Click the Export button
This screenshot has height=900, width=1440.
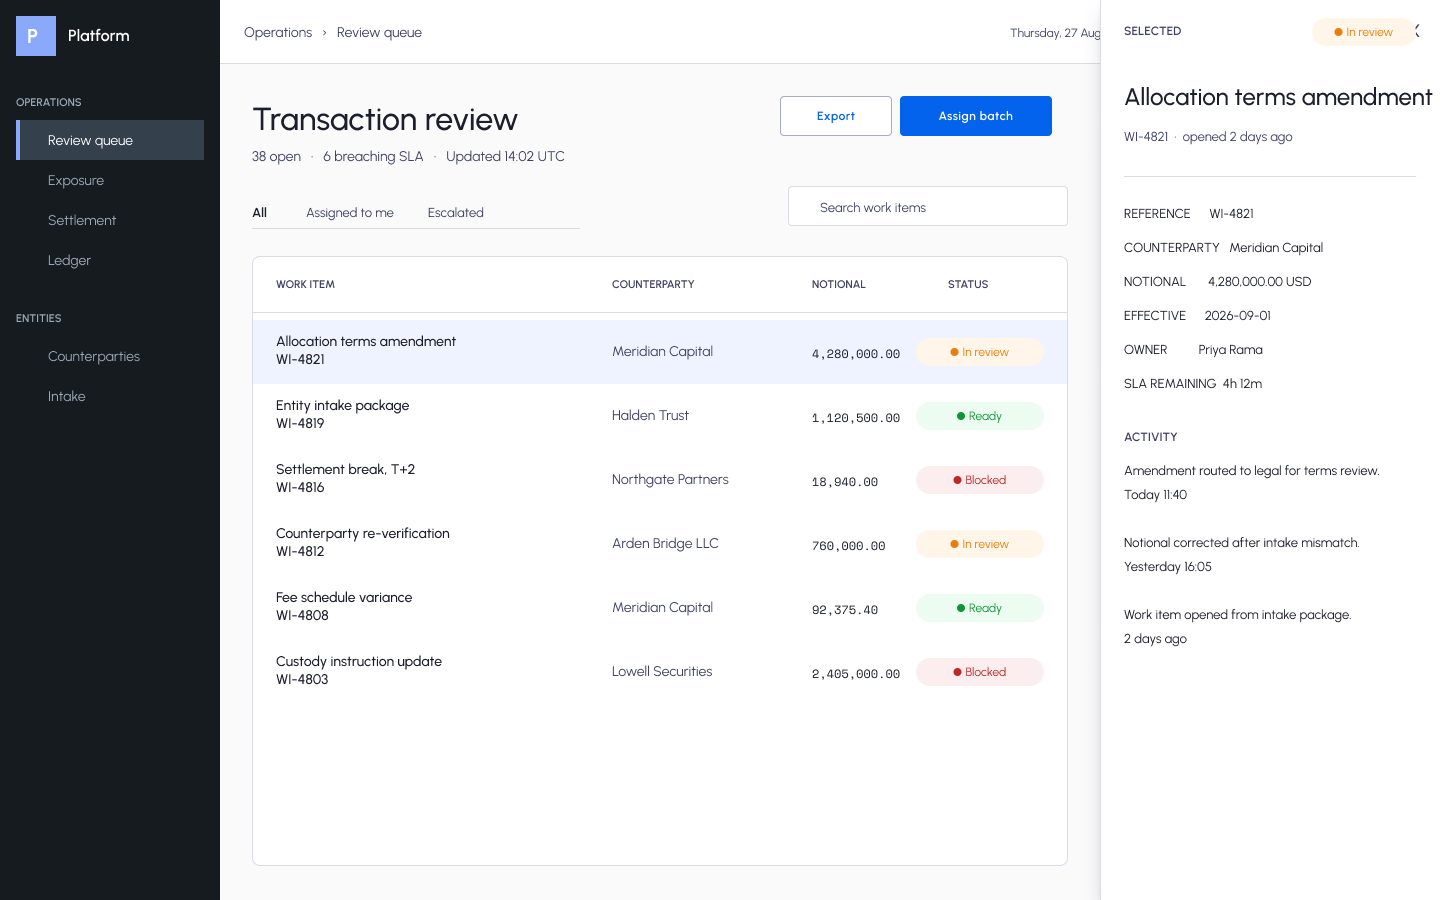pos(836,116)
